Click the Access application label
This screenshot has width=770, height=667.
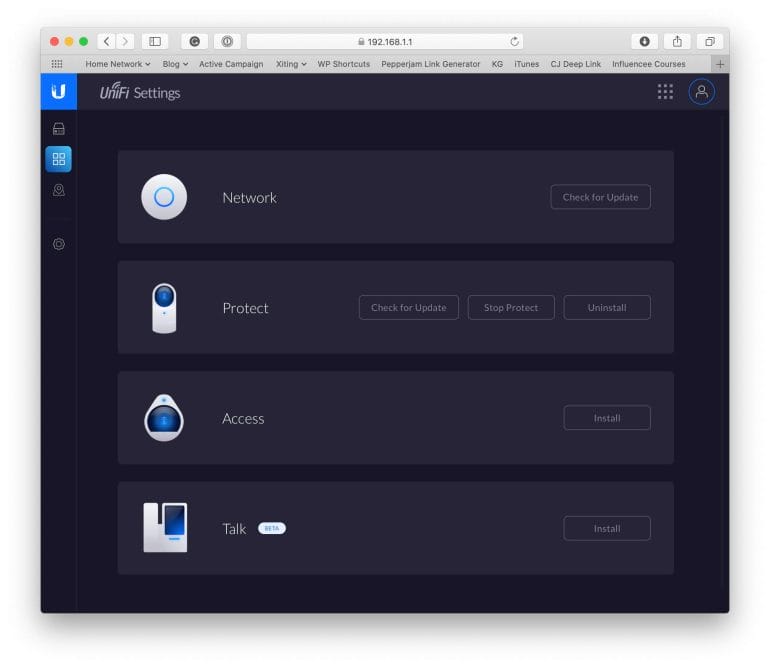[243, 418]
